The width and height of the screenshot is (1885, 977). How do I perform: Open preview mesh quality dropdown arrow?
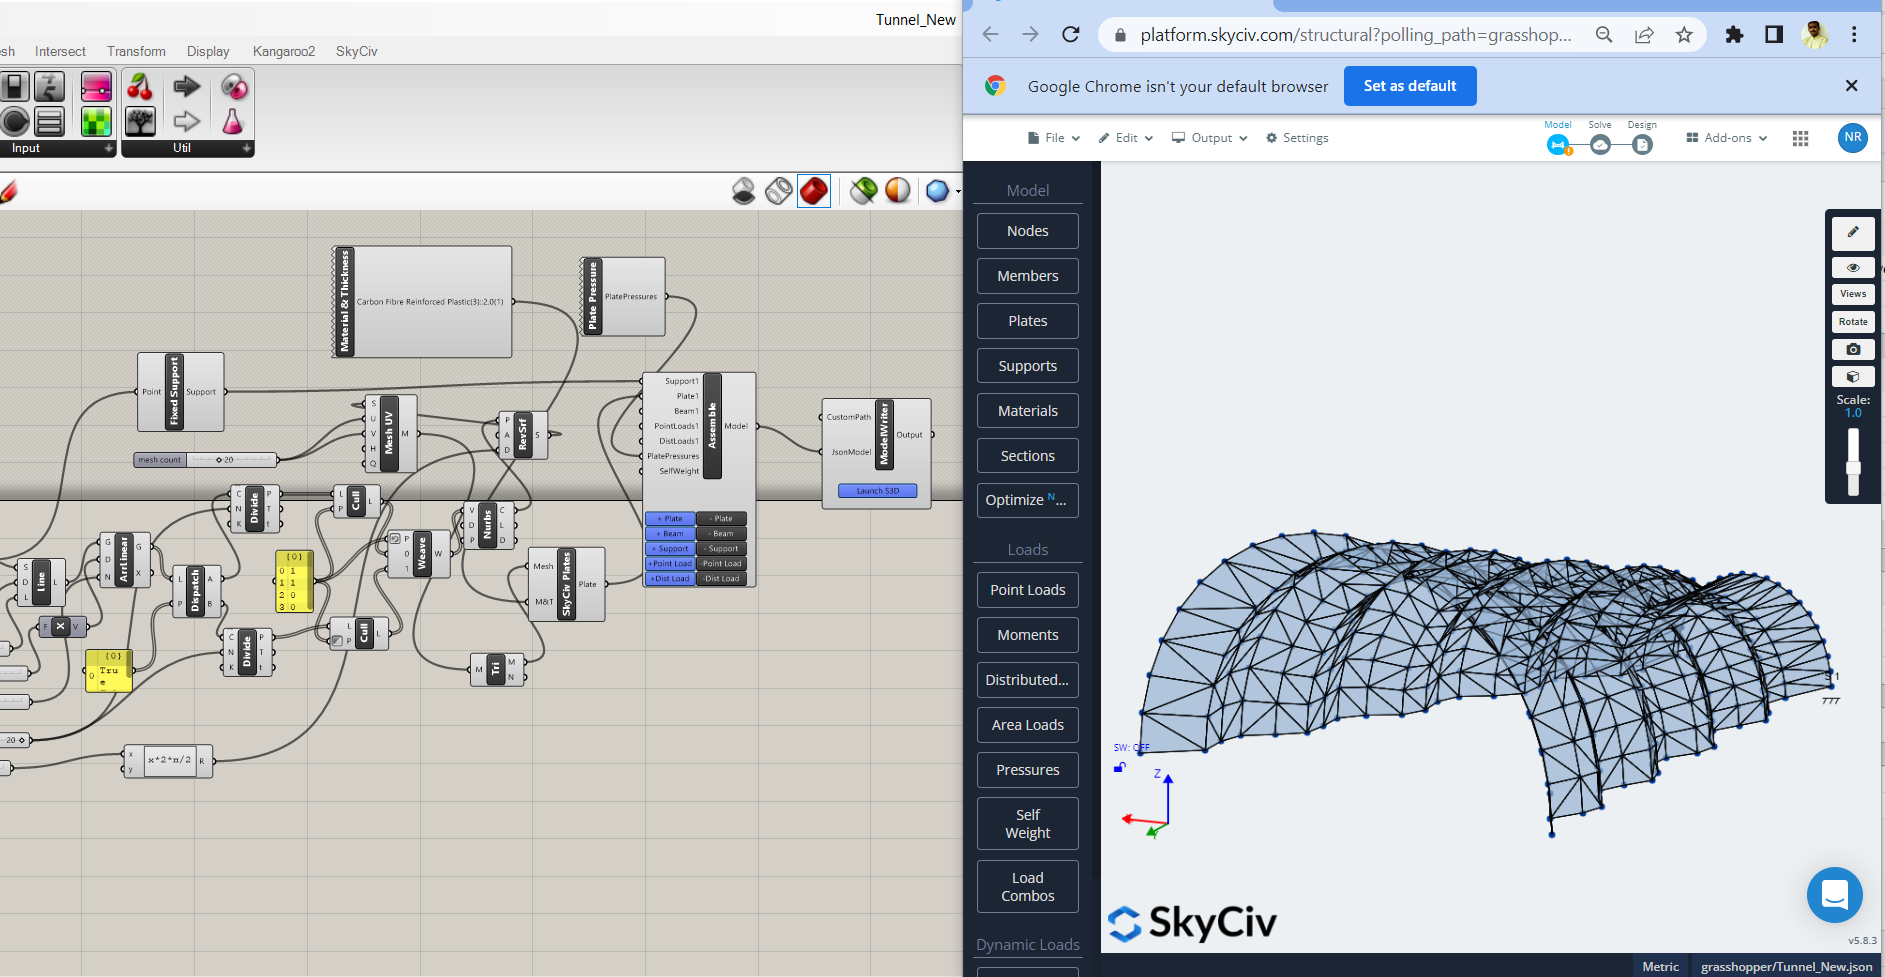pyautogui.click(x=958, y=191)
